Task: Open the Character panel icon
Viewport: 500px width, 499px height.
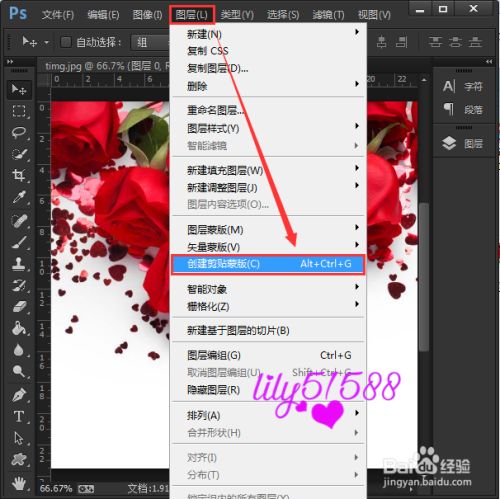Action: (x=449, y=86)
